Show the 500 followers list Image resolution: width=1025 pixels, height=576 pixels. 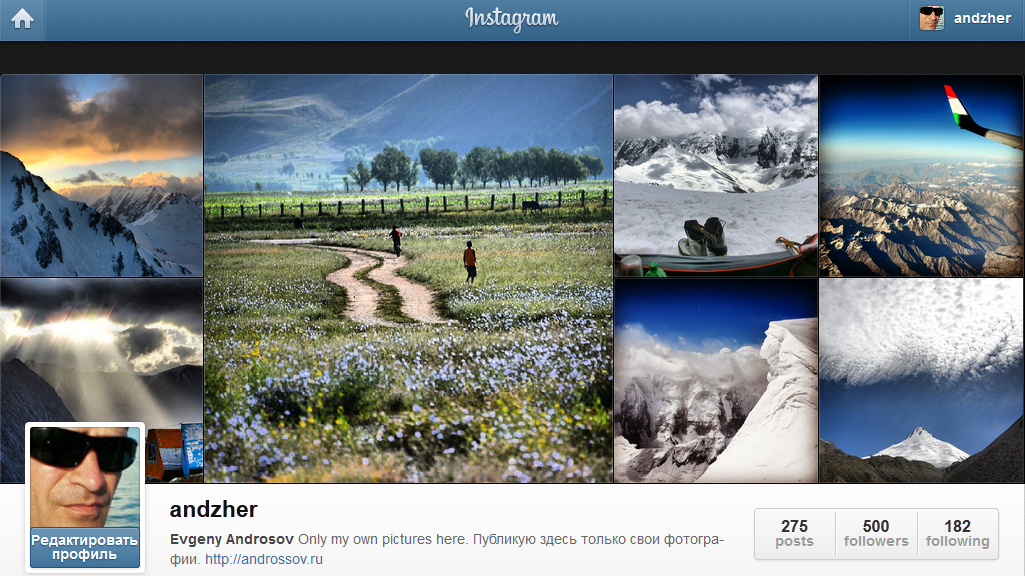coord(876,534)
